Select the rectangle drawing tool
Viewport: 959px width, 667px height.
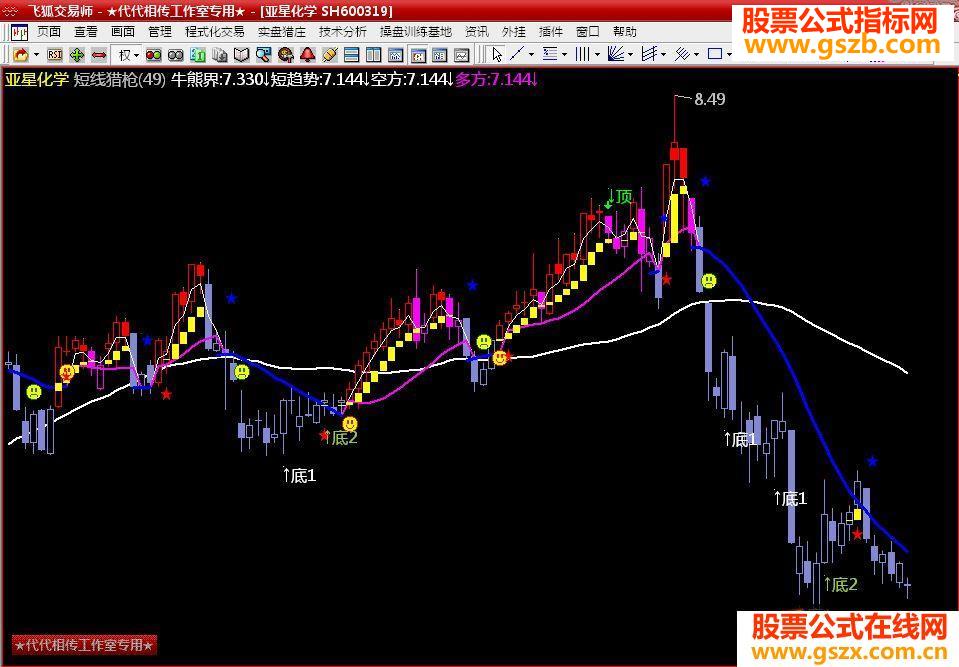coord(715,54)
